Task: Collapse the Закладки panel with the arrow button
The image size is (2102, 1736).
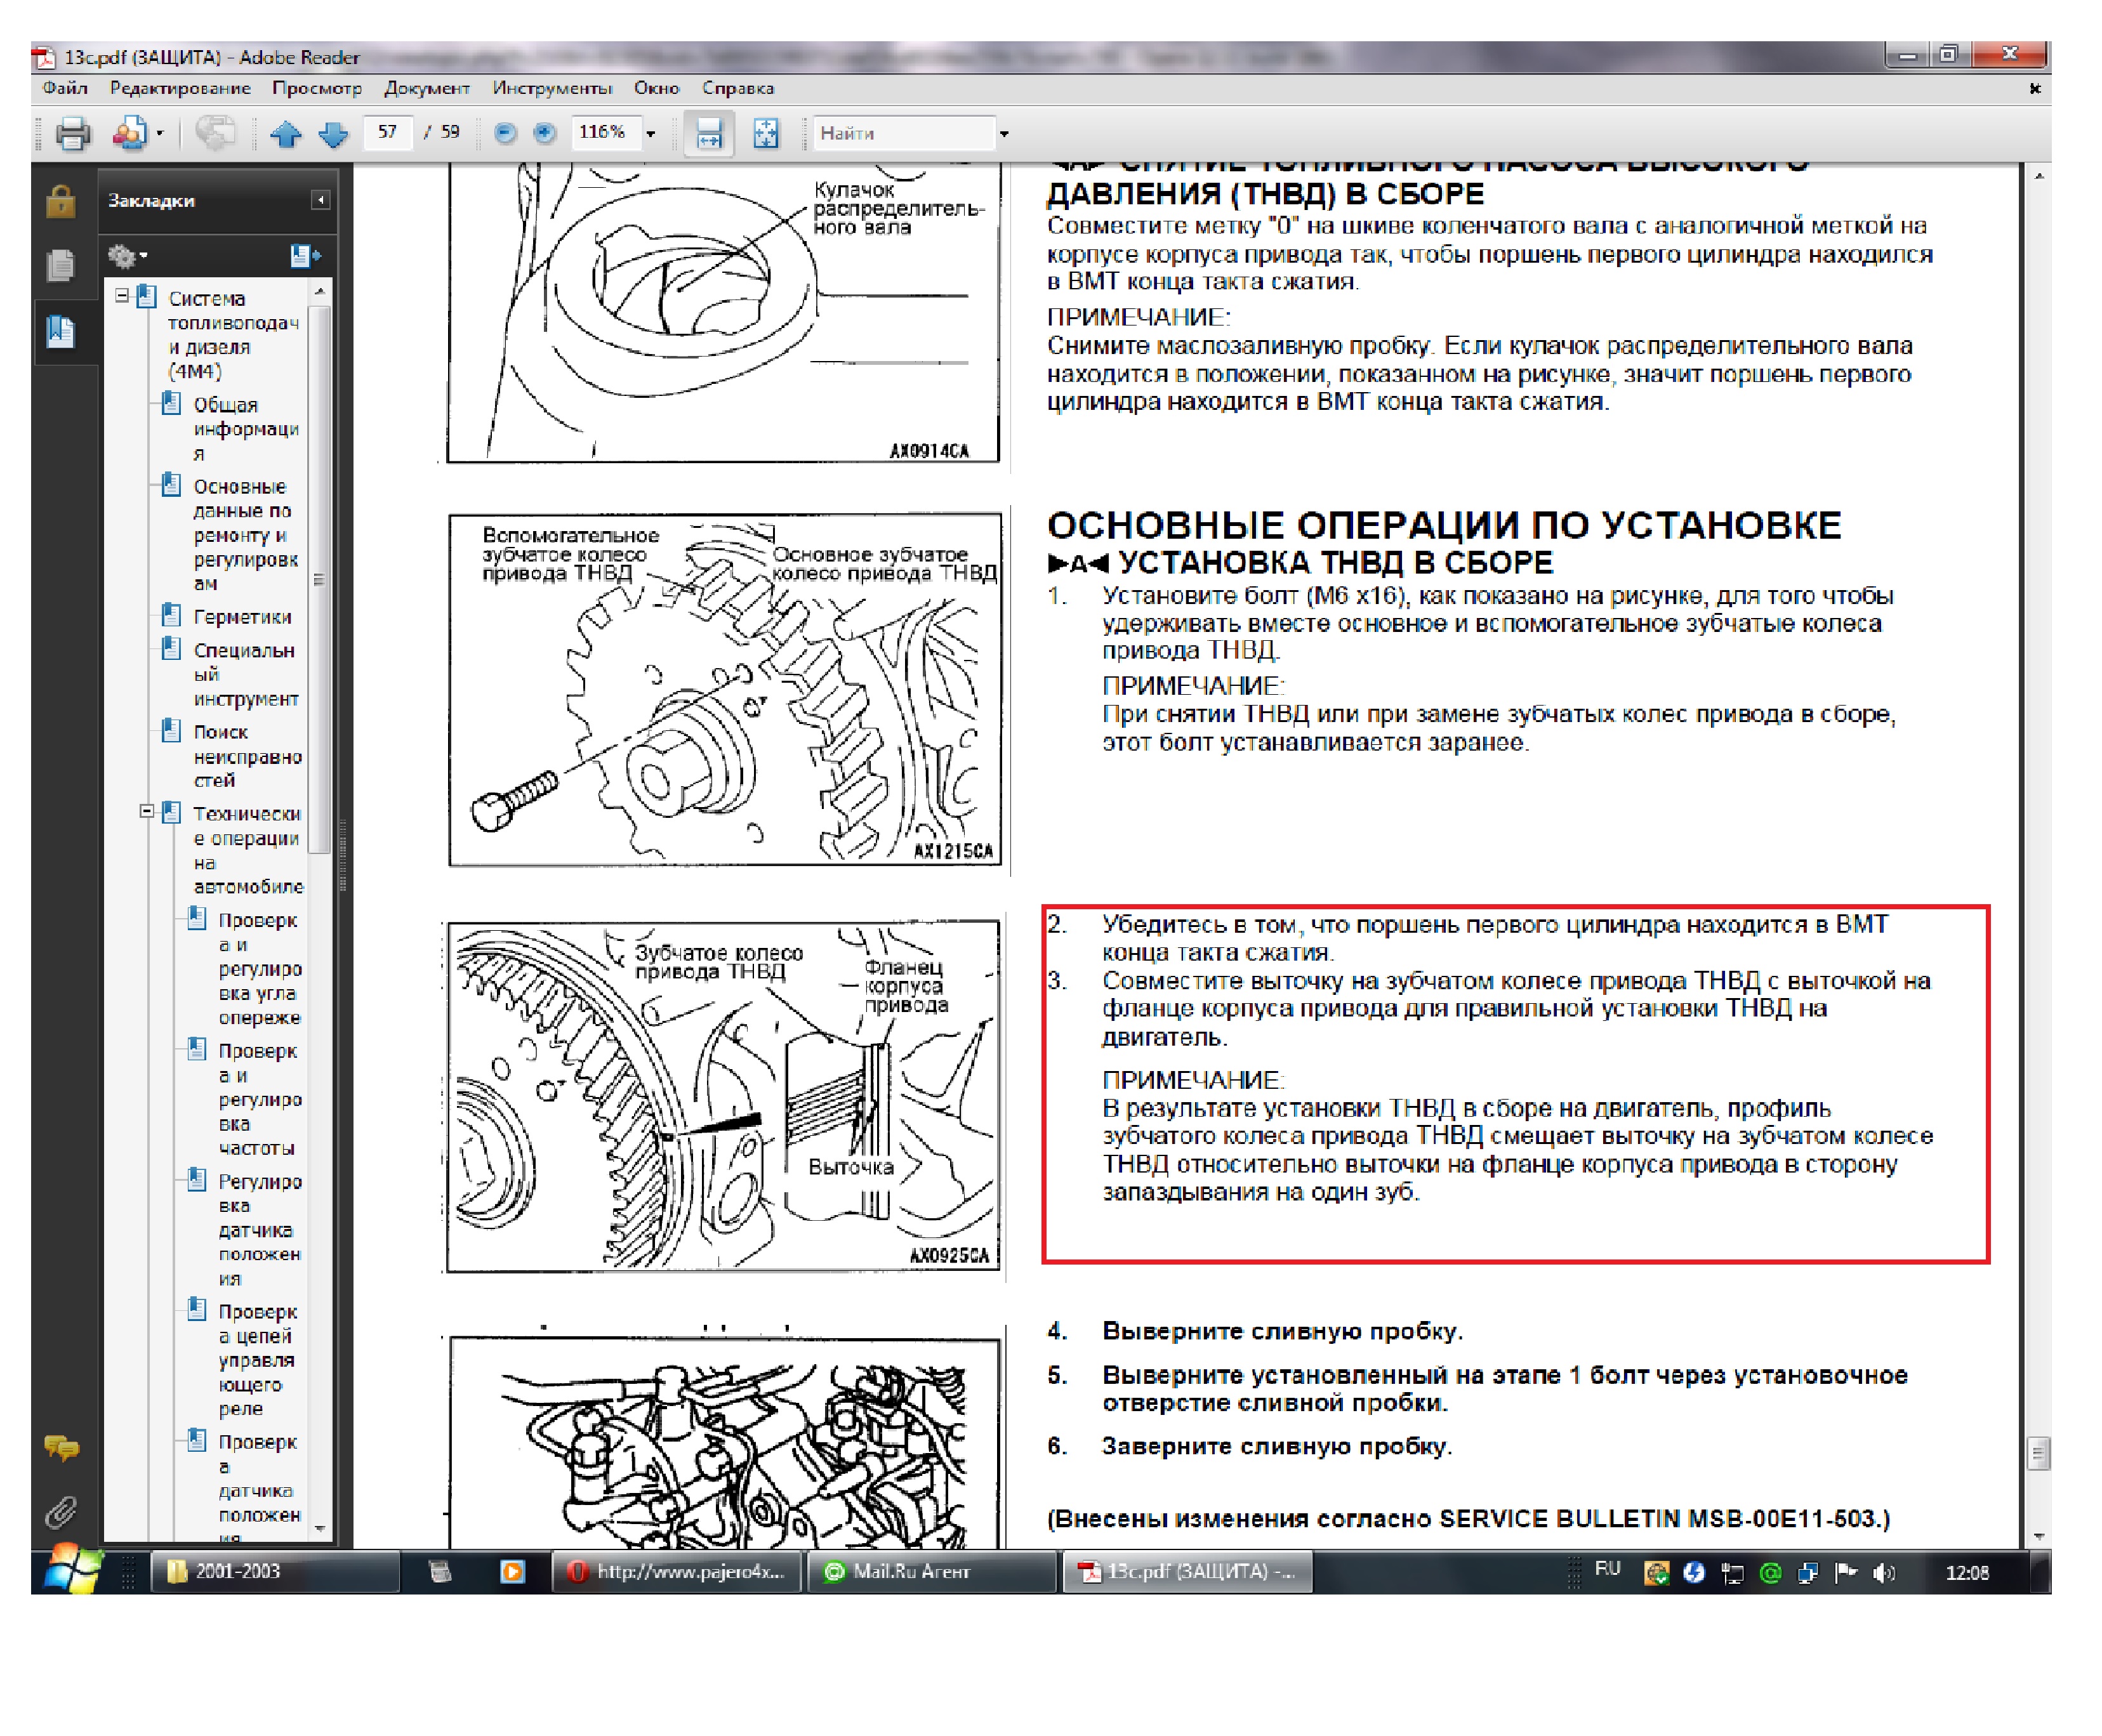Action: click(320, 200)
